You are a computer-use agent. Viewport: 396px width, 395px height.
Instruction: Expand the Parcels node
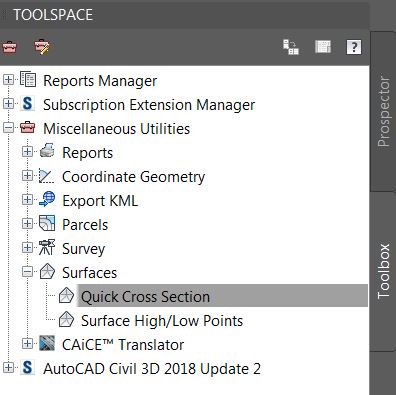[27, 224]
